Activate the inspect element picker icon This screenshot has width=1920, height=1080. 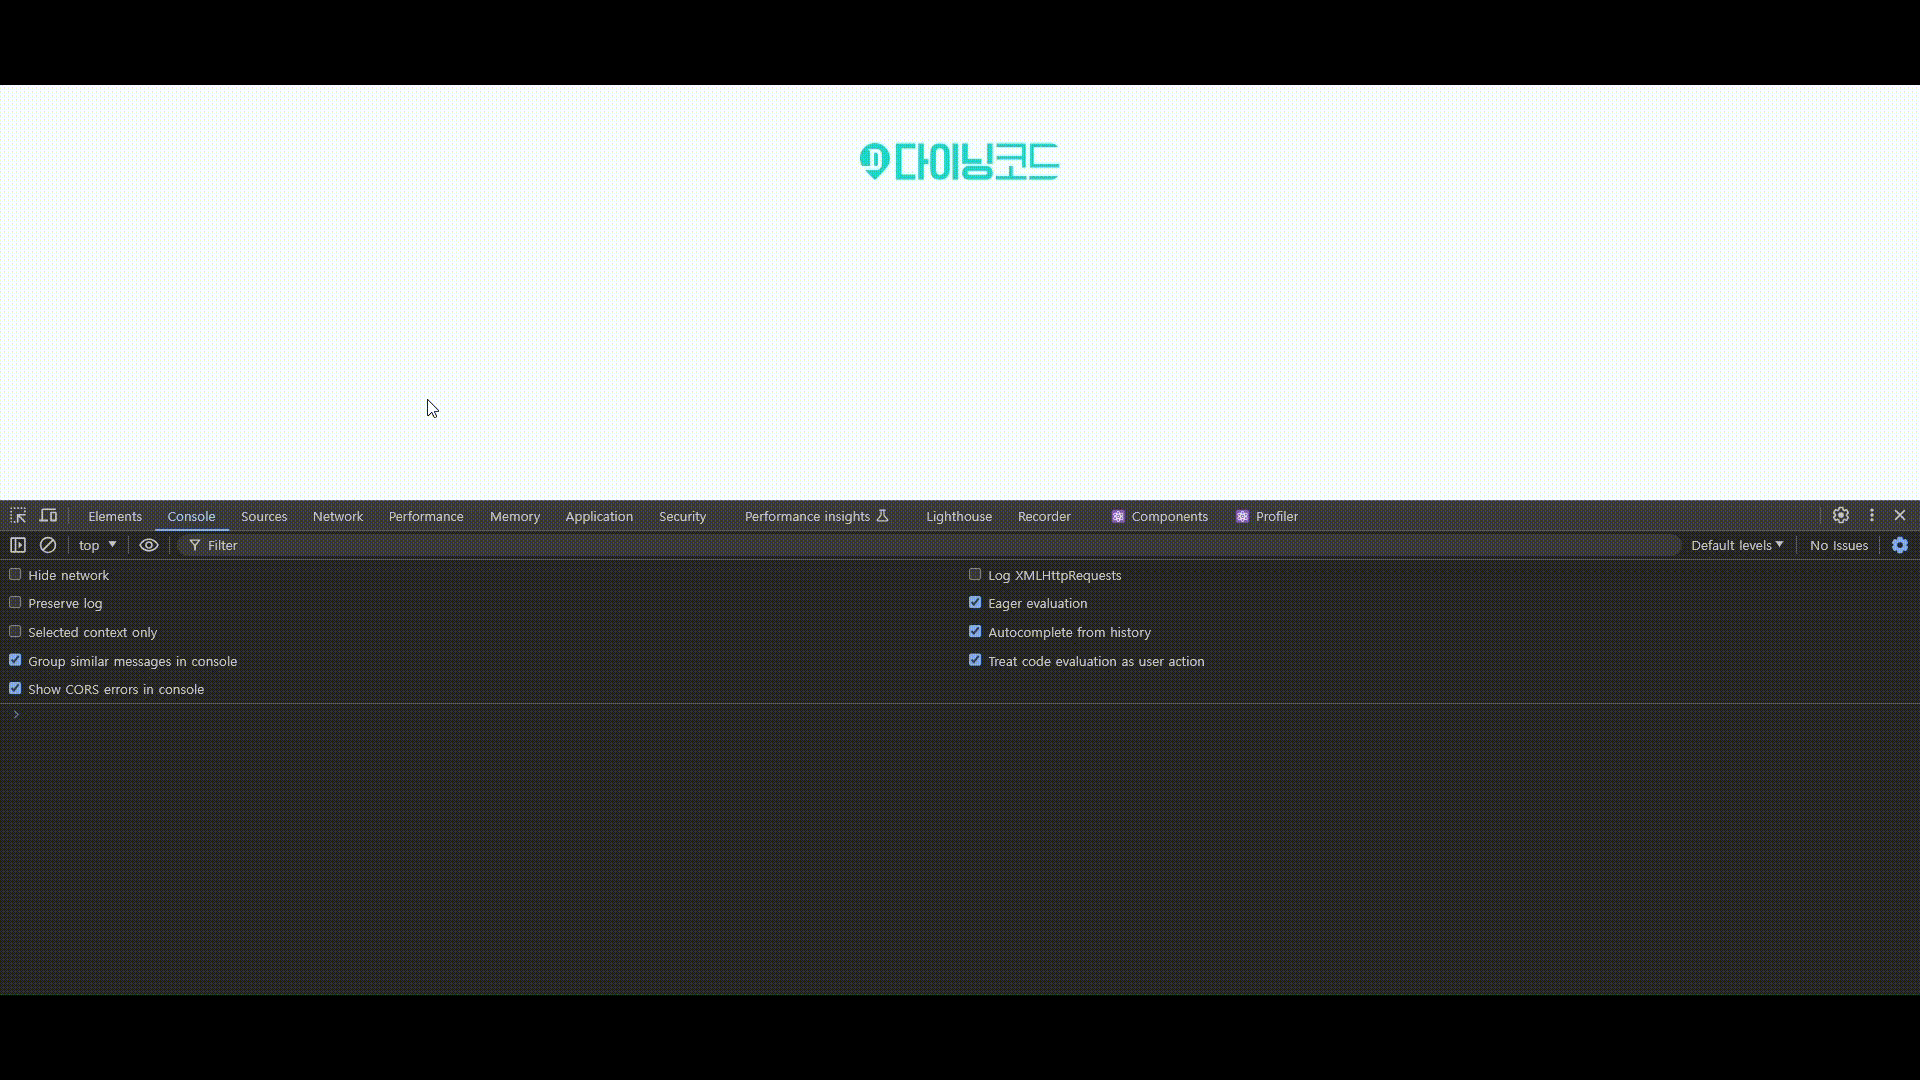click(18, 516)
